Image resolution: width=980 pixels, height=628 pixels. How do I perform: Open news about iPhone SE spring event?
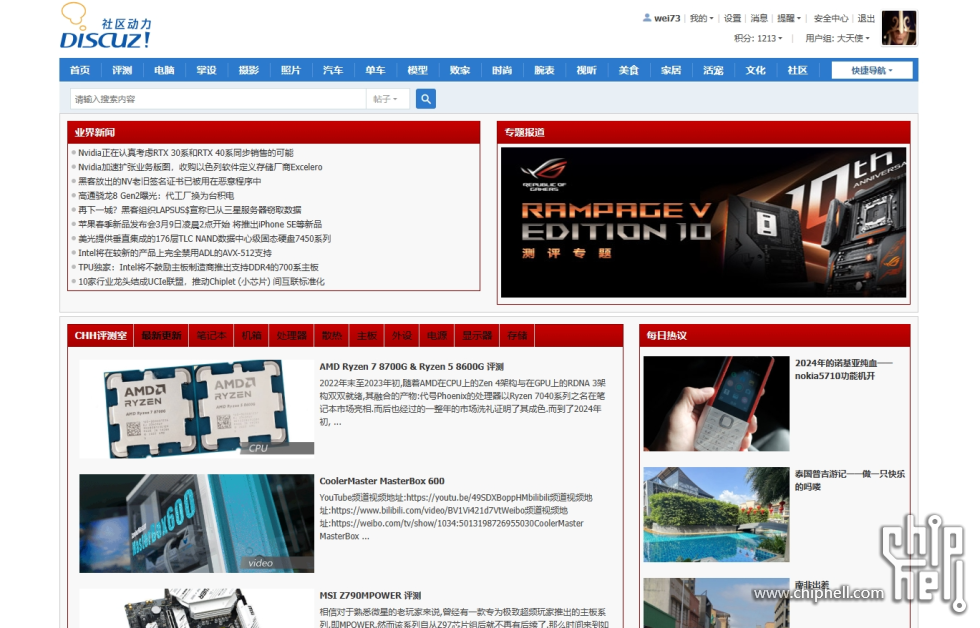point(200,224)
